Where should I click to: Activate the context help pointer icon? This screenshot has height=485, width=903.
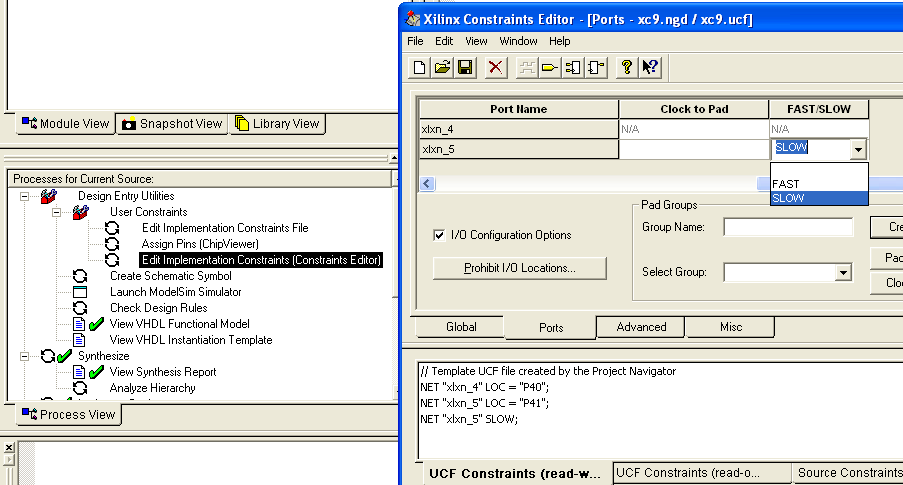(650, 67)
